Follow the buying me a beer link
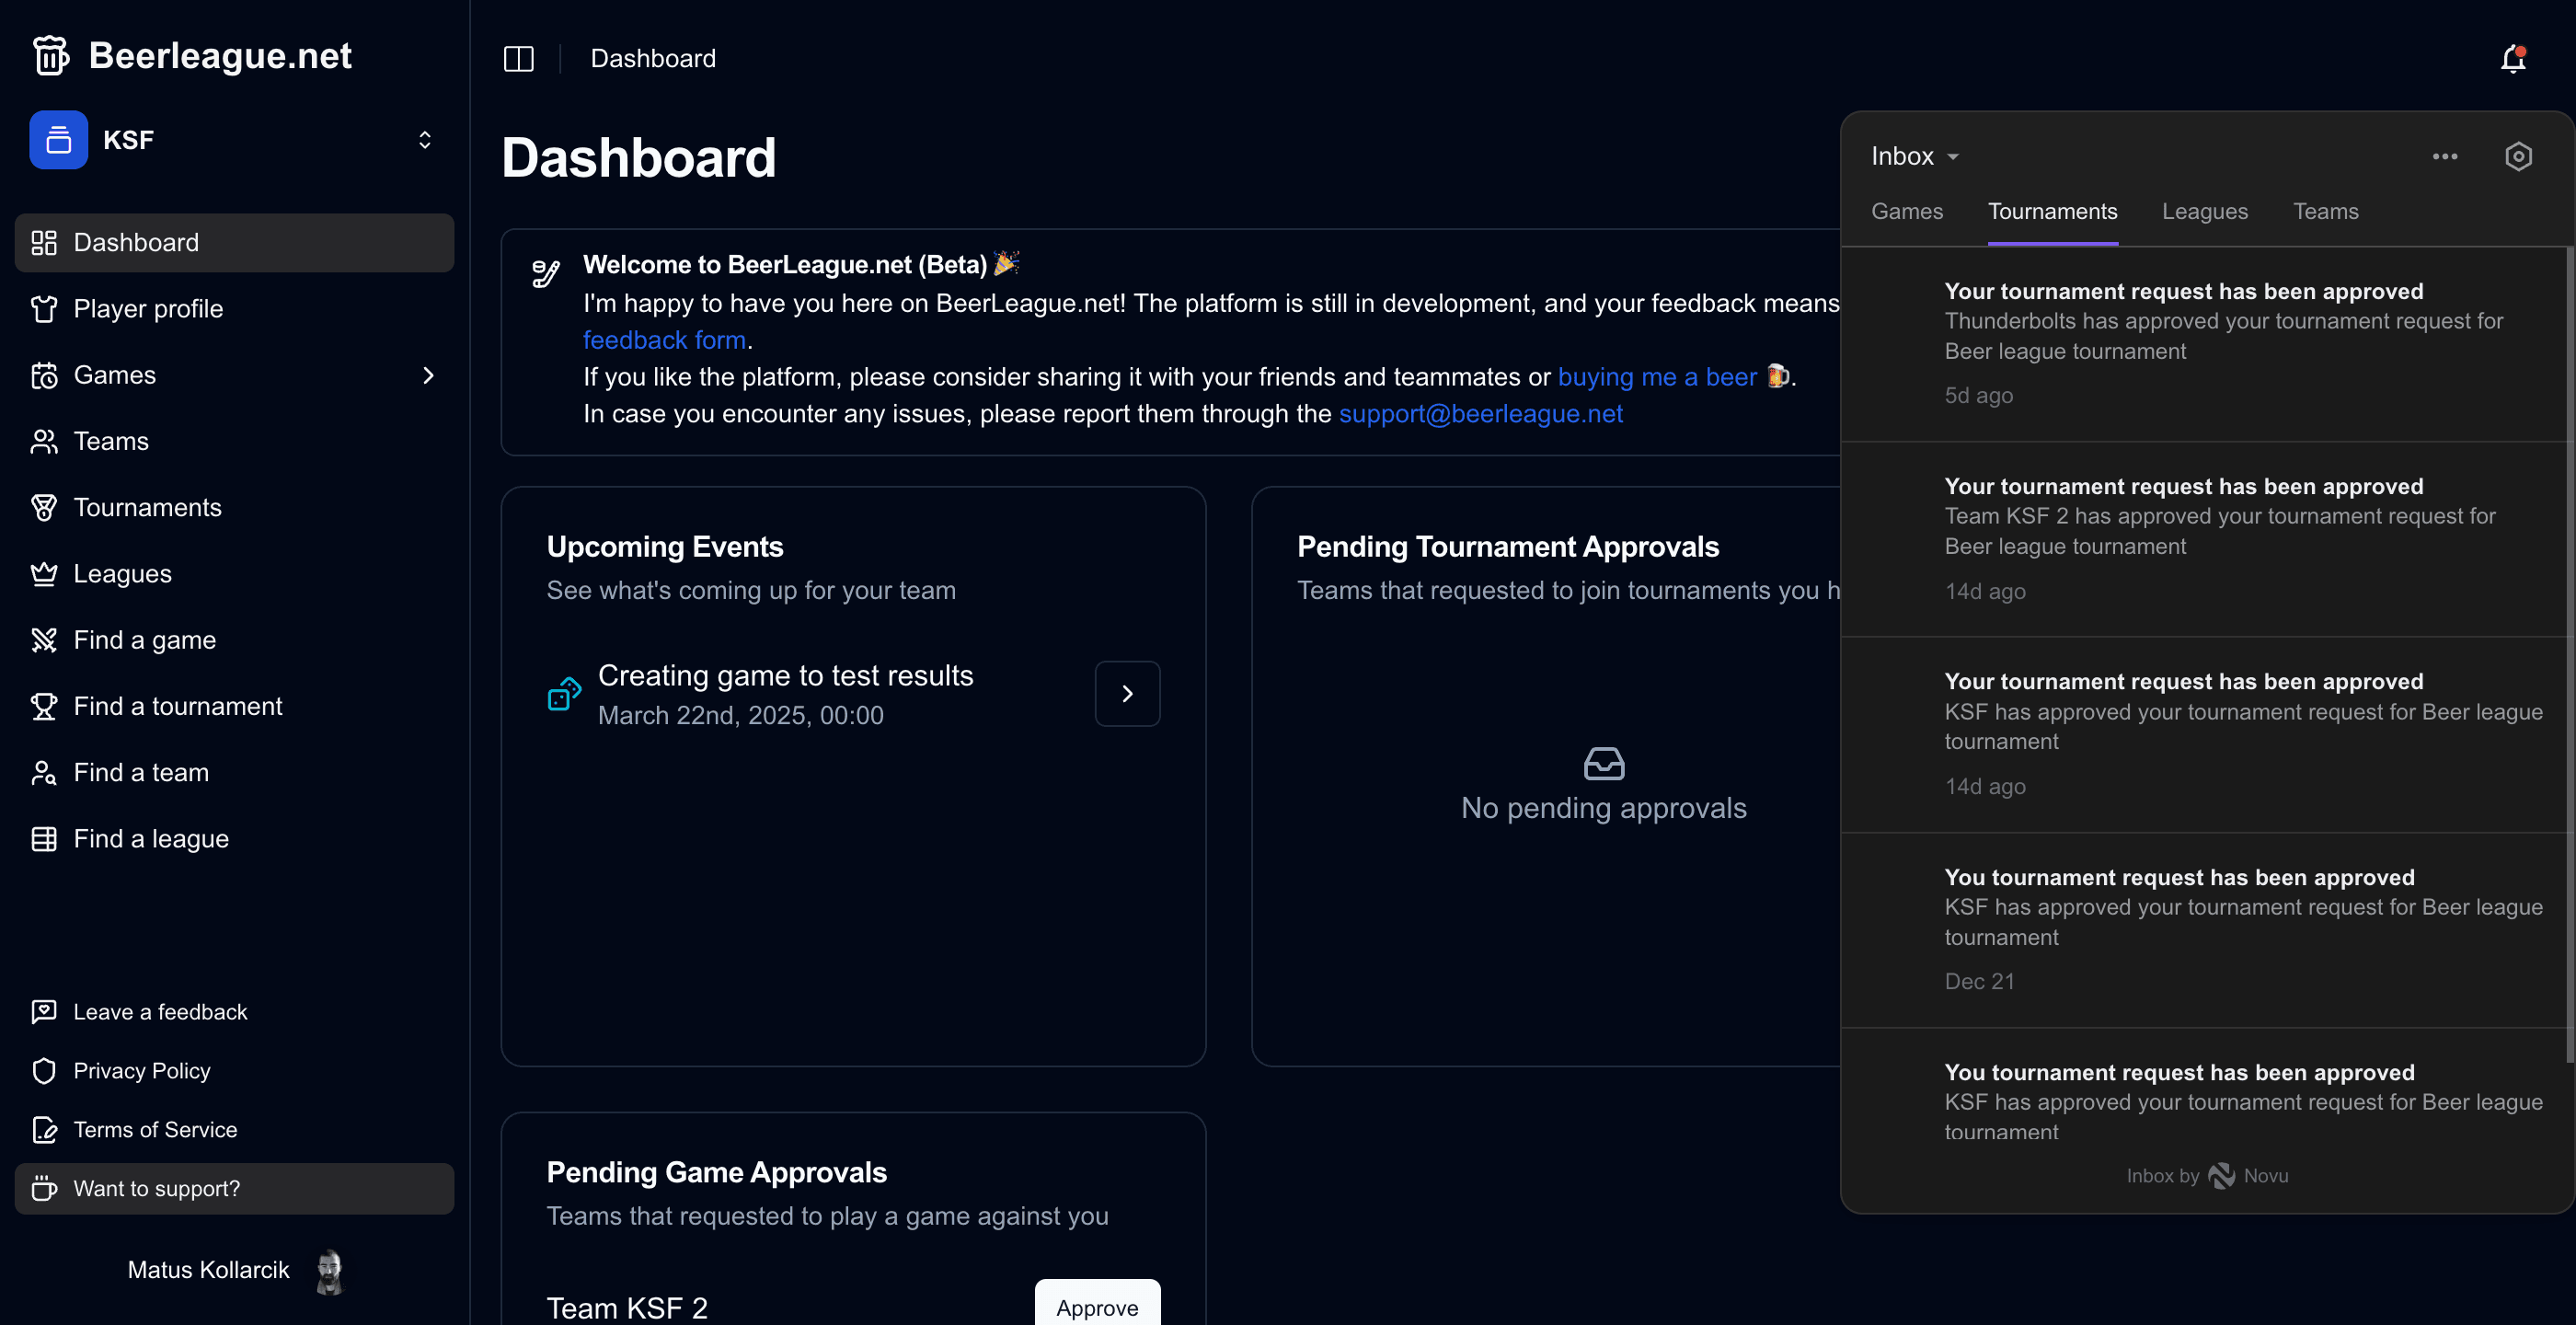The width and height of the screenshot is (2576, 1325). pyautogui.click(x=1657, y=377)
